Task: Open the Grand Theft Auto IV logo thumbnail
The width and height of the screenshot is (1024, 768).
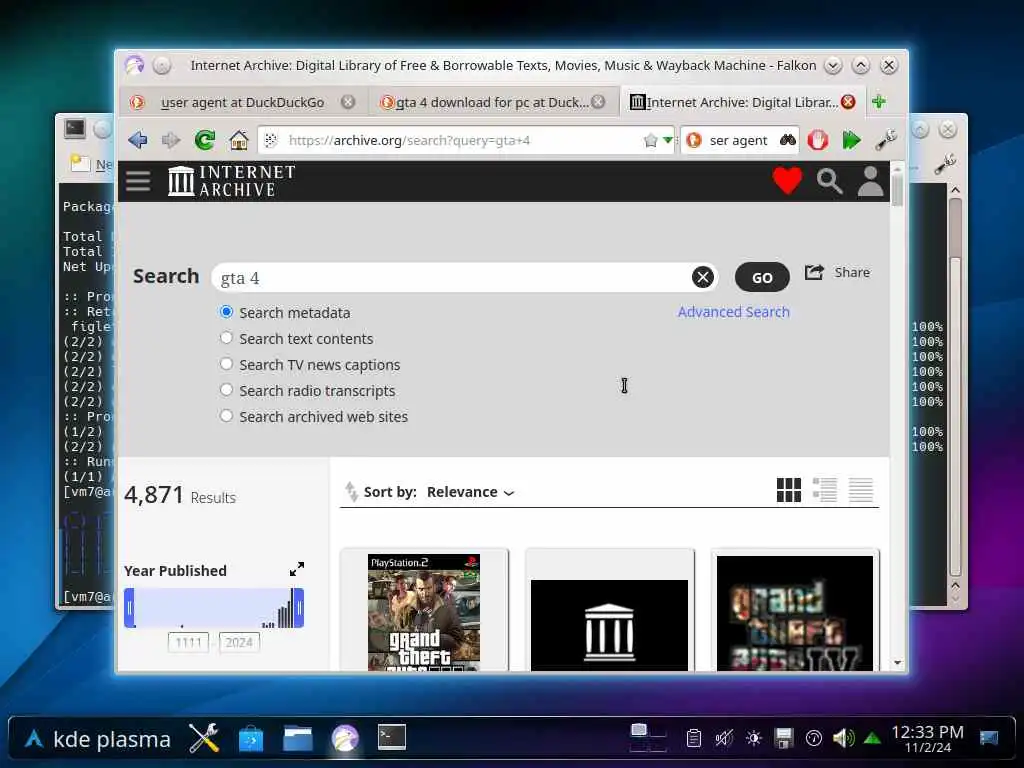Action: [795, 612]
